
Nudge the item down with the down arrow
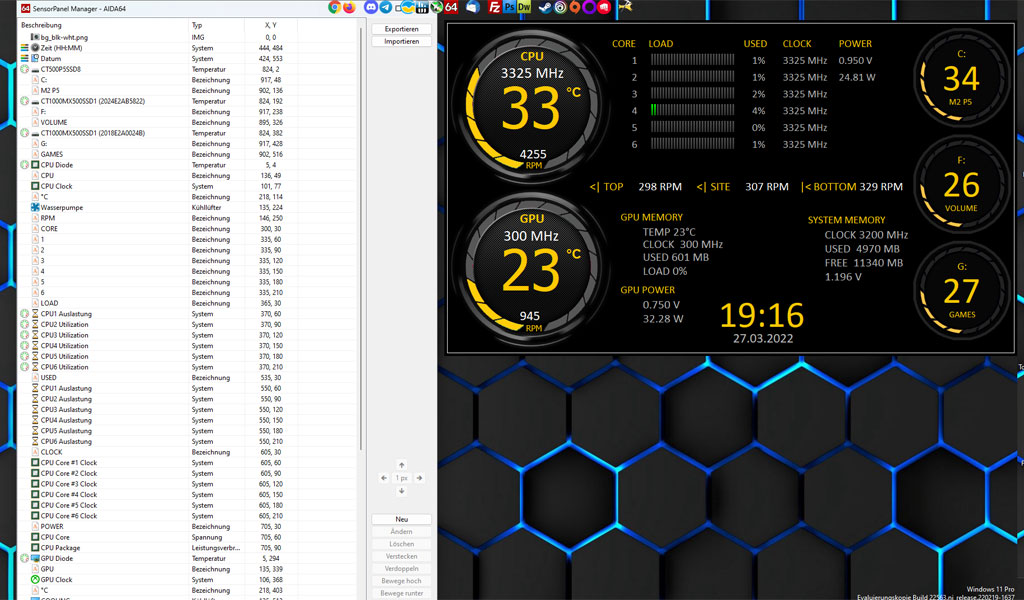(402, 490)
